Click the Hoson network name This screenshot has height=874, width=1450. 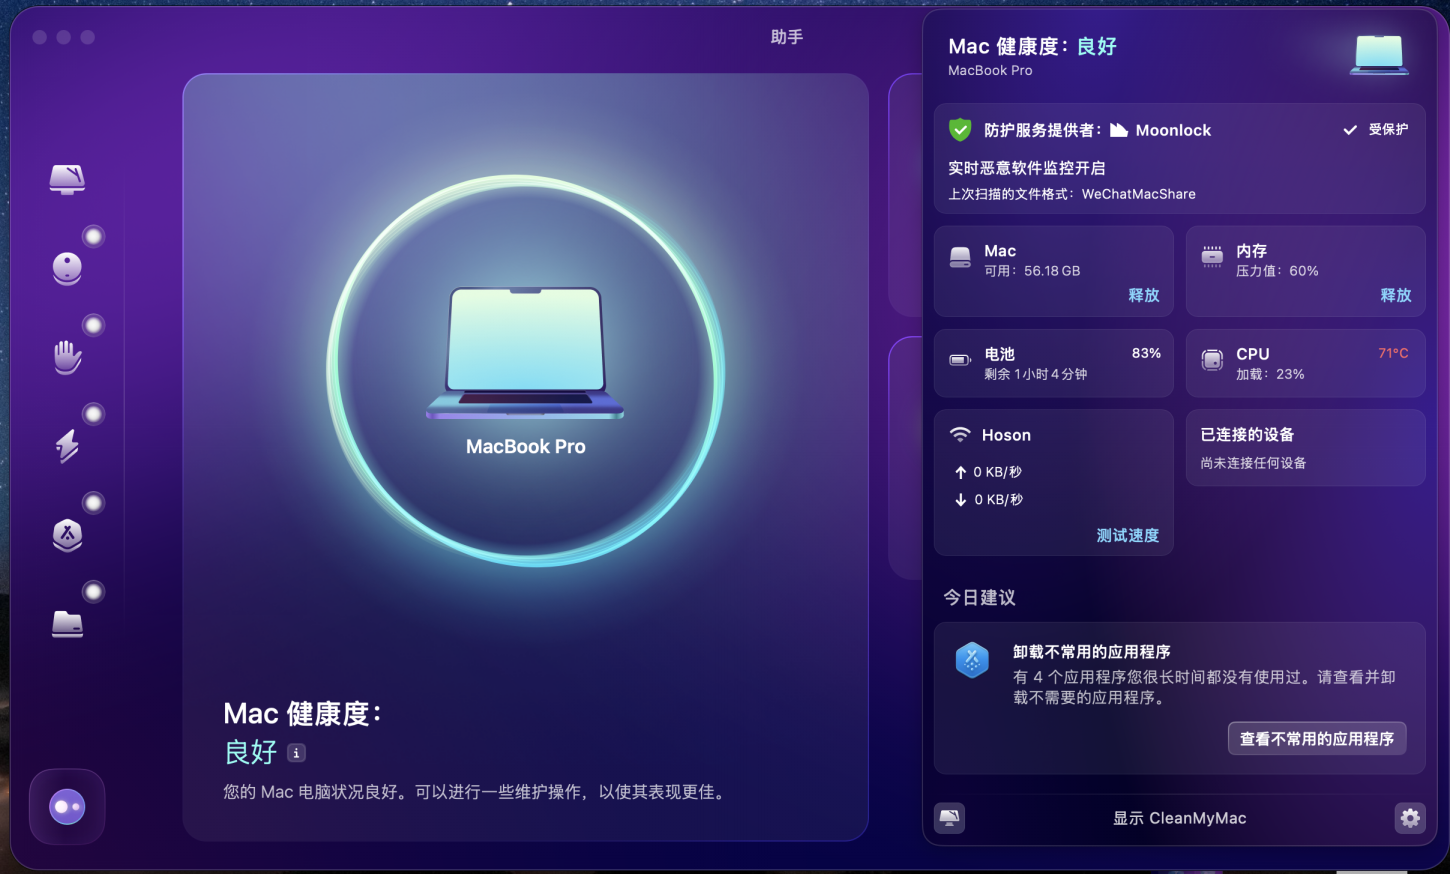(1006, 435)
